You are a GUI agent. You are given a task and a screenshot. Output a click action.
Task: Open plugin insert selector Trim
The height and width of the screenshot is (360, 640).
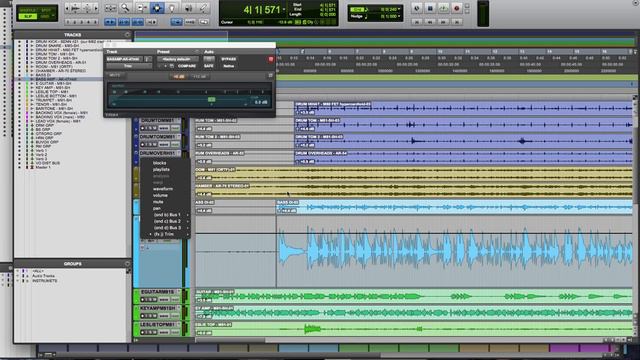[129, 66]
